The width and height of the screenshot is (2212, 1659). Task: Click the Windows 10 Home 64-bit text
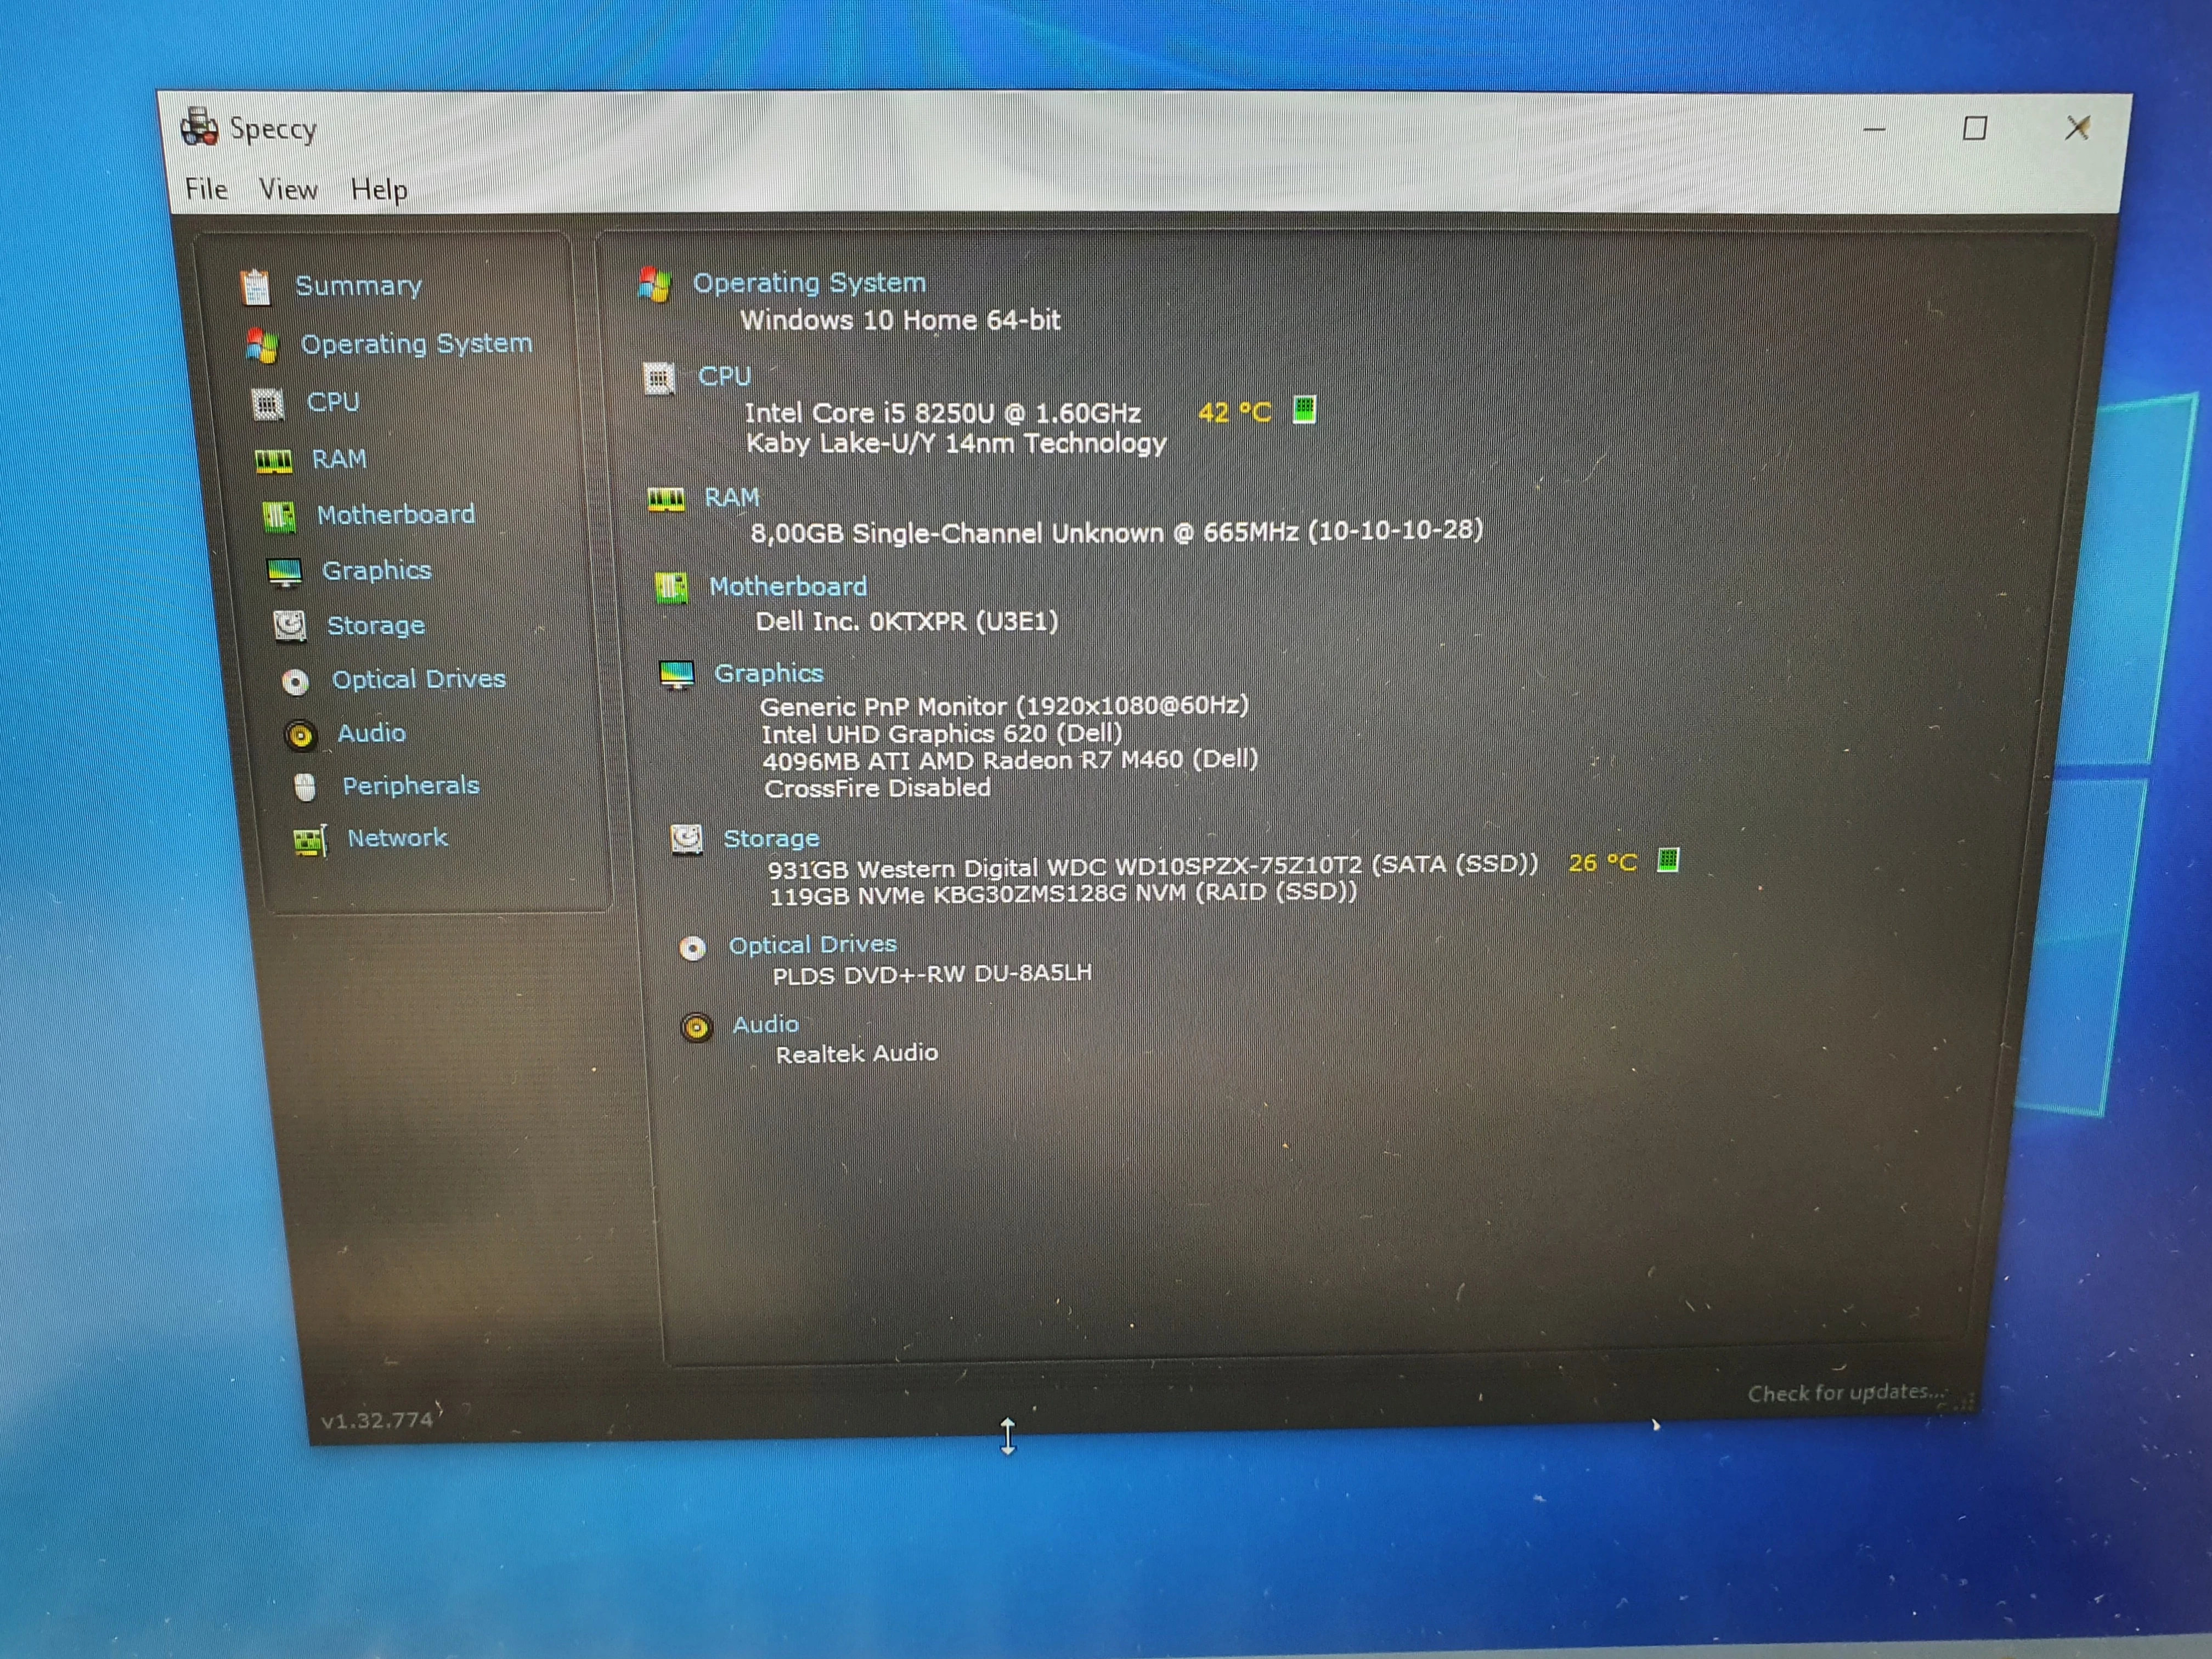pyautogui.click(x=900, y=320)
